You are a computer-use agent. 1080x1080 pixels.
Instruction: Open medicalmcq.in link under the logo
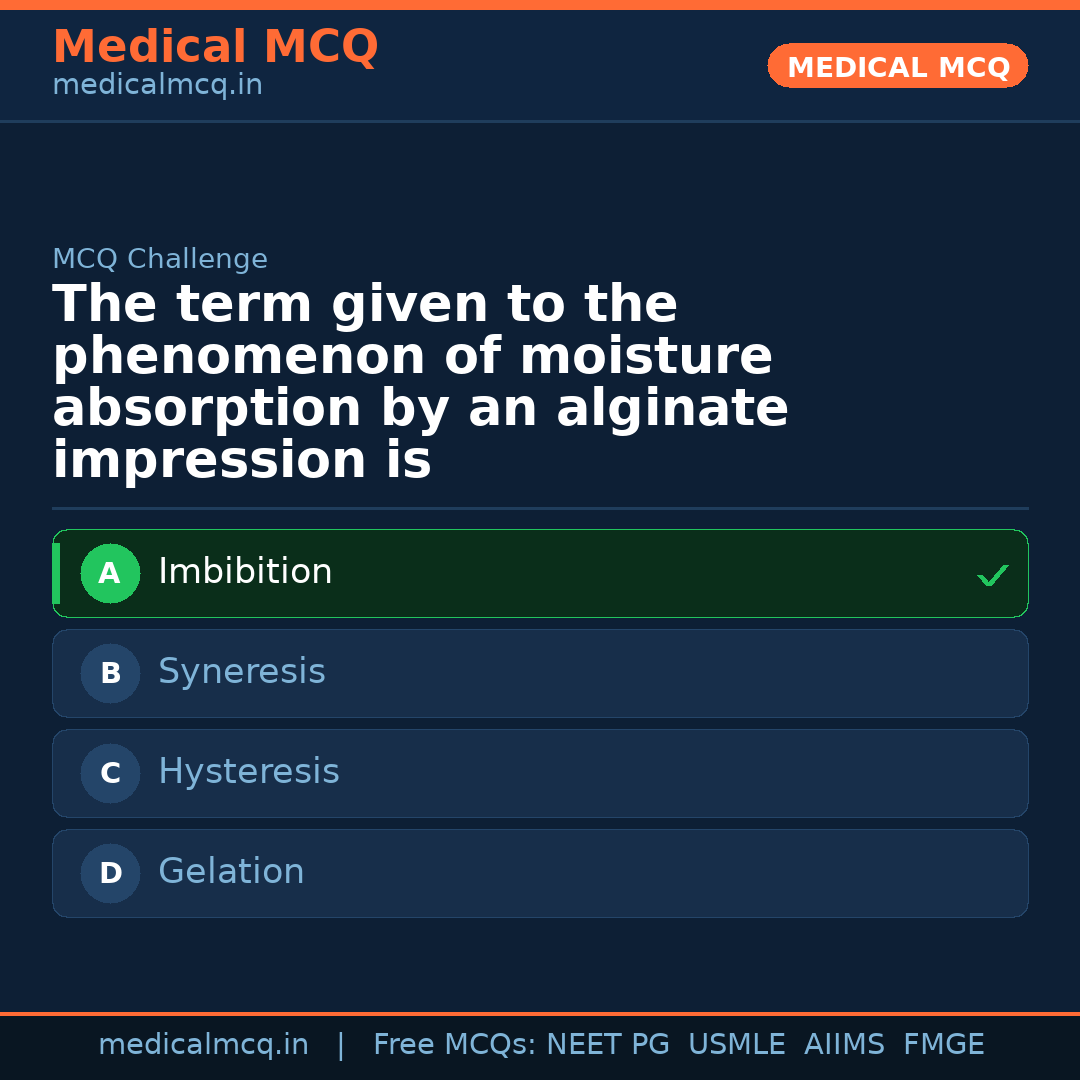(156, 84)
